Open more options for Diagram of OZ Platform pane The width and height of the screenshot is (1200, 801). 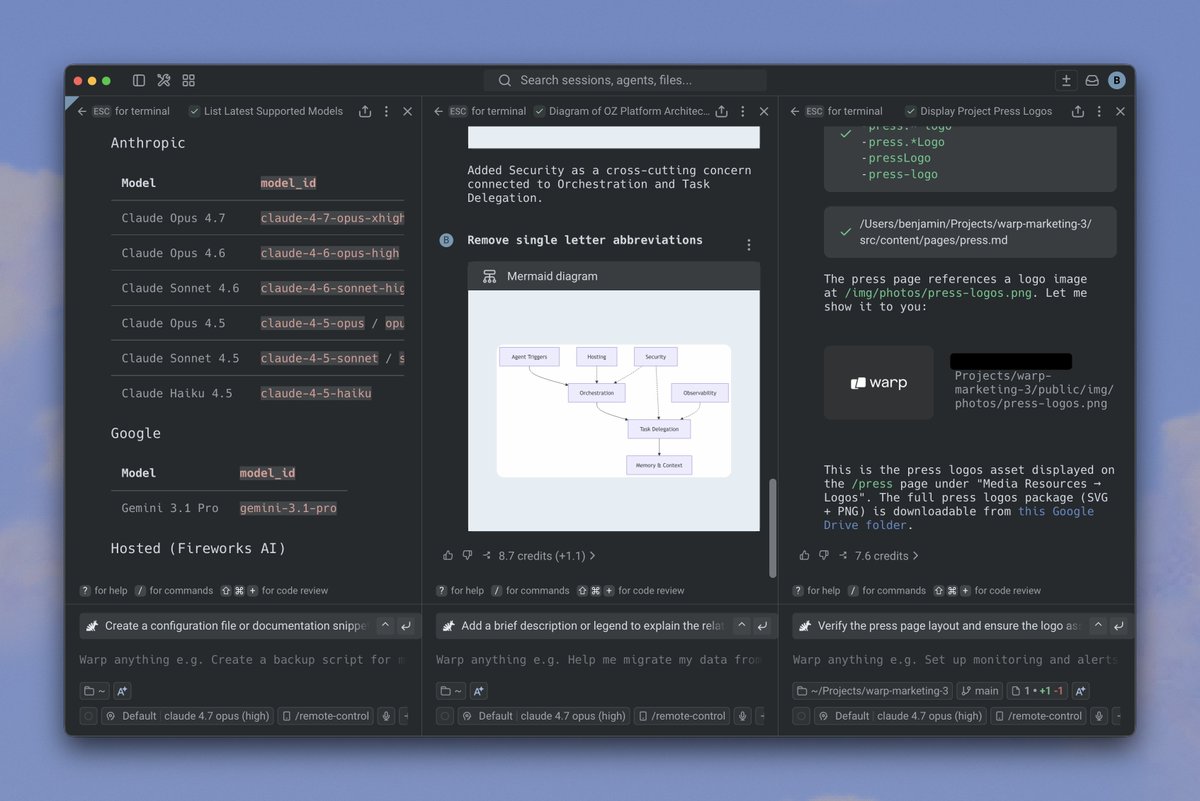pos(743,111)
